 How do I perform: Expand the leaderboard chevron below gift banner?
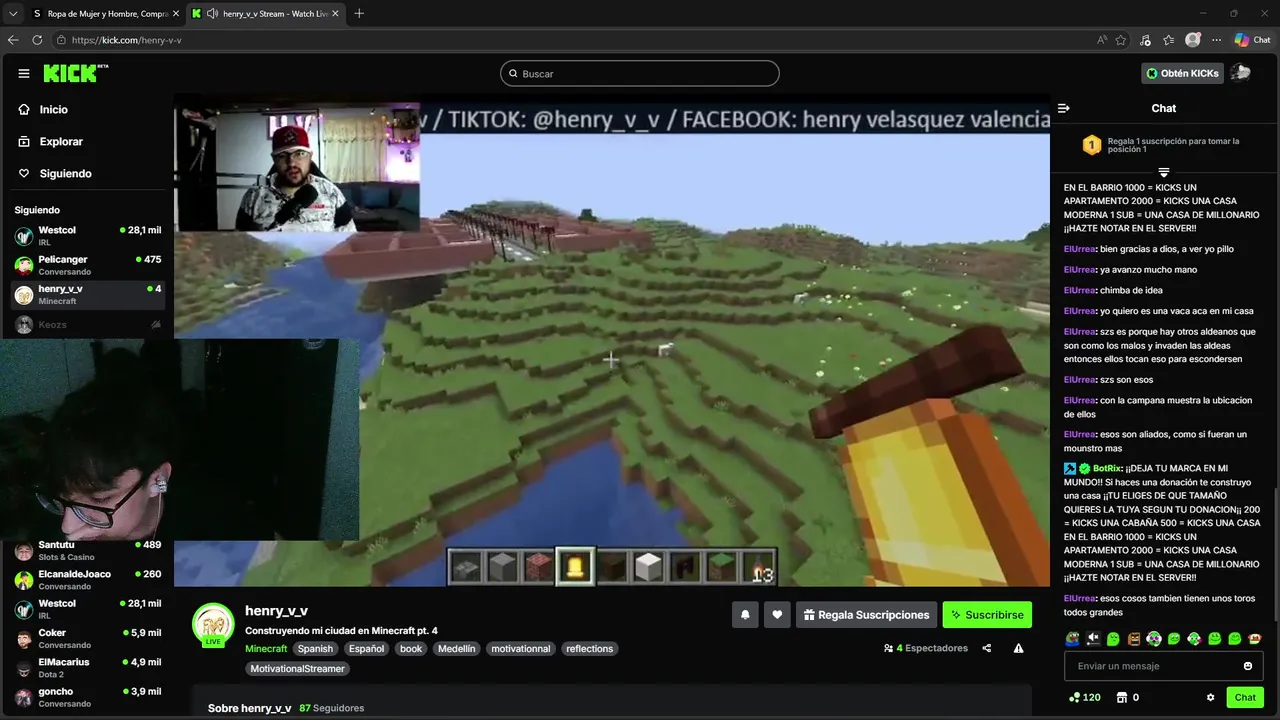pos(1163,172)
